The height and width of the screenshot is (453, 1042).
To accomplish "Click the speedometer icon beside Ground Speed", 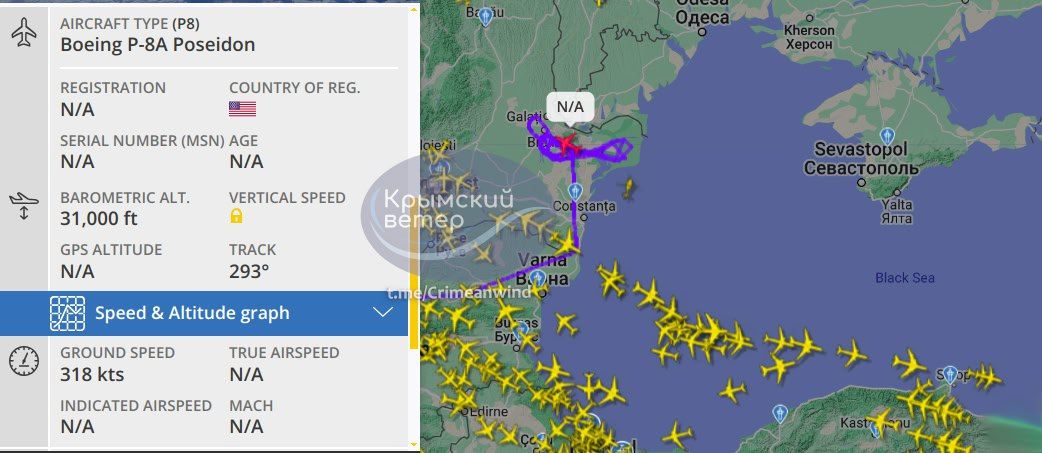I will [x=24, y=361].
